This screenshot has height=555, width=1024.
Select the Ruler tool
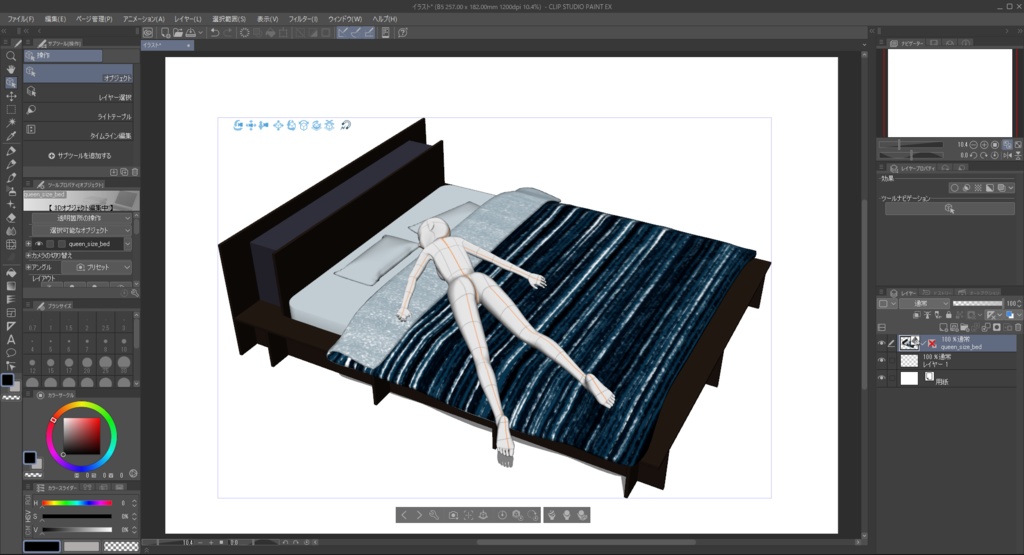pos(11,326)
